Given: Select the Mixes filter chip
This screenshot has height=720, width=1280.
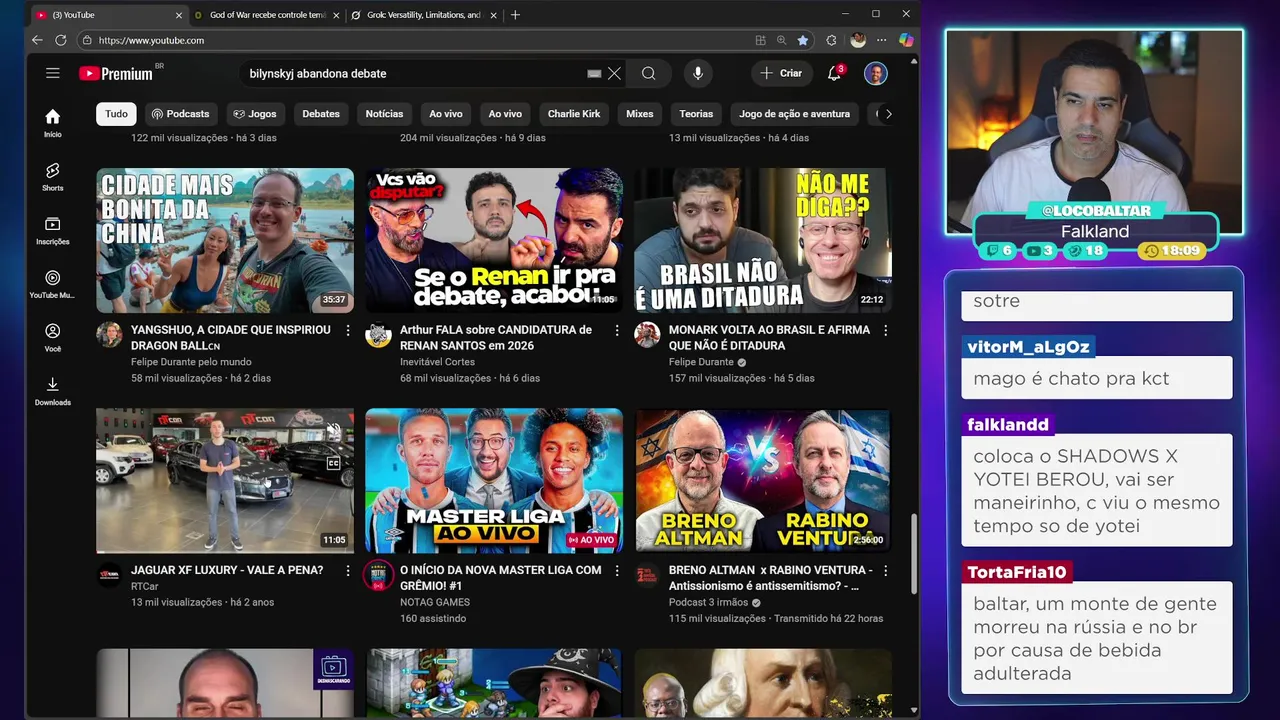Looking at the screenshot, I should pyautogui.click(x=640, y=114).
